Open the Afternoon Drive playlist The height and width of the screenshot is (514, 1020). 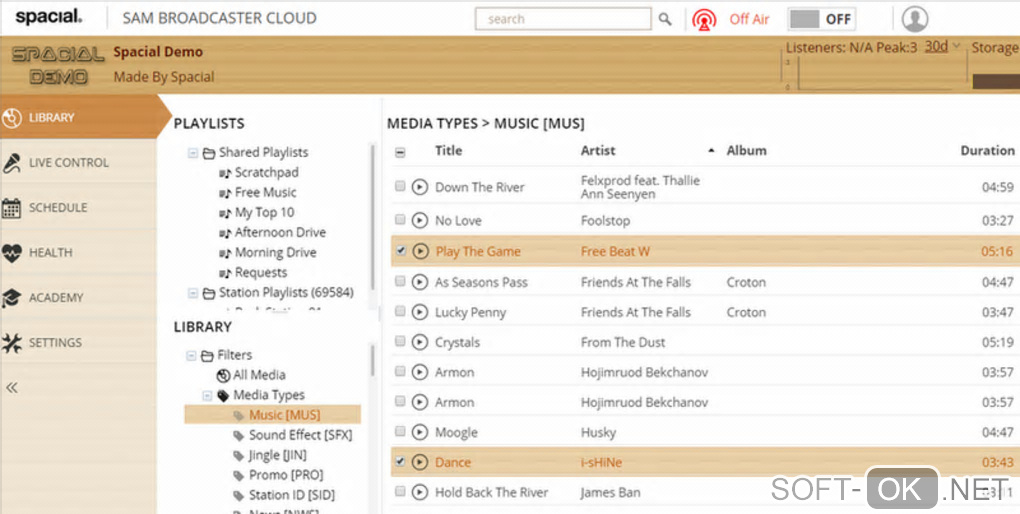click(x=280, y=232)
